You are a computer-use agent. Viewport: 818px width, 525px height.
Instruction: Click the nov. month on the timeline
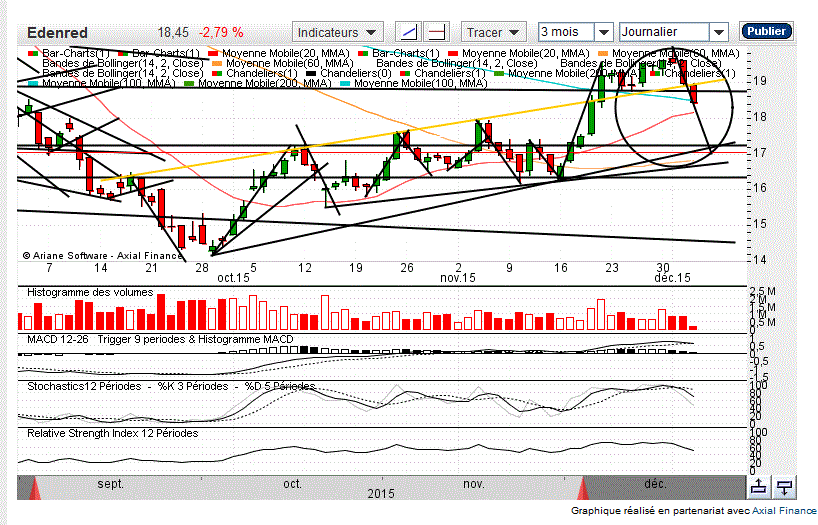[x=474, y=484]
